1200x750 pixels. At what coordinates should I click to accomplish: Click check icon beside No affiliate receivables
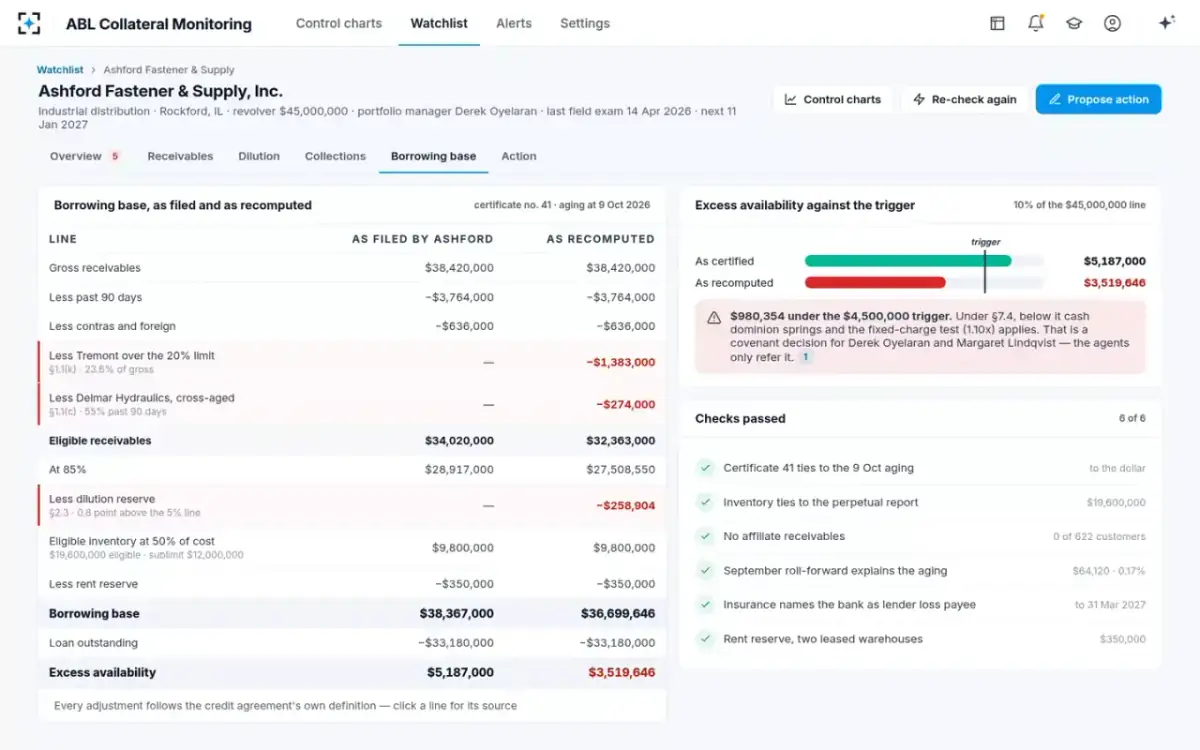[706, 536]
